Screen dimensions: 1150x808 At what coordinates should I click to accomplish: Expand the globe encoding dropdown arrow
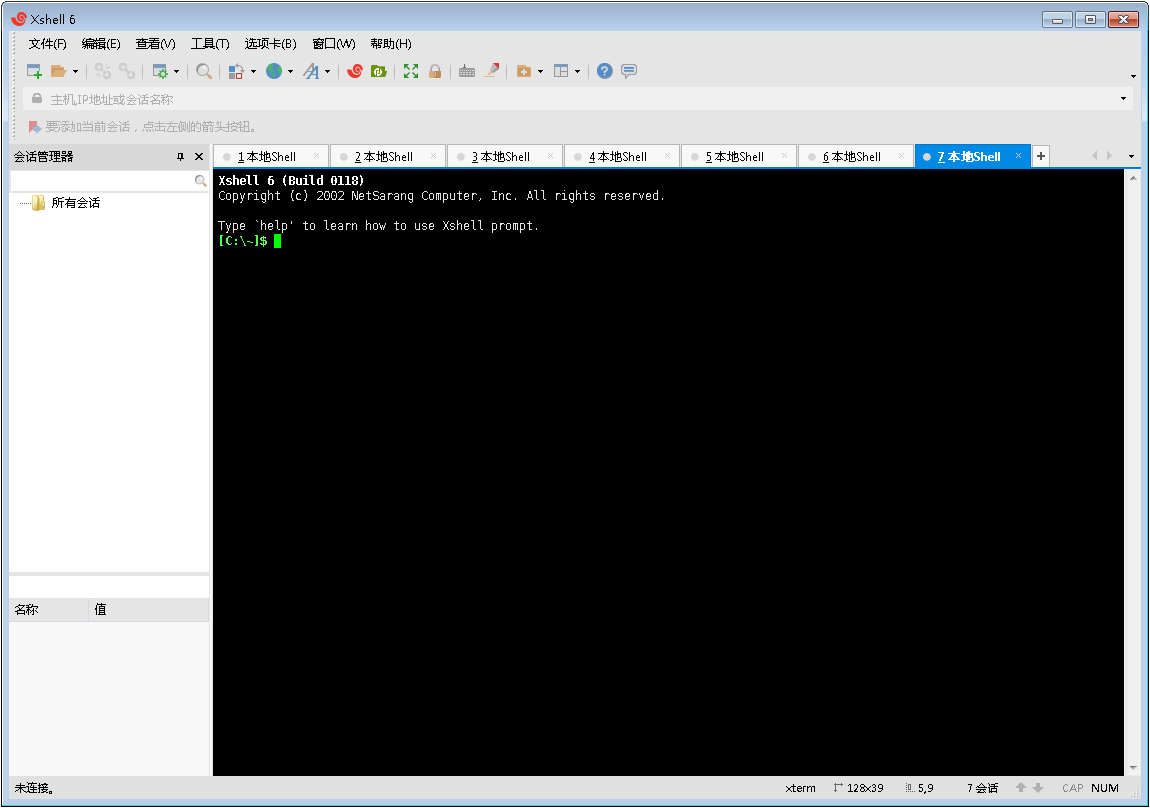[290, 72]
